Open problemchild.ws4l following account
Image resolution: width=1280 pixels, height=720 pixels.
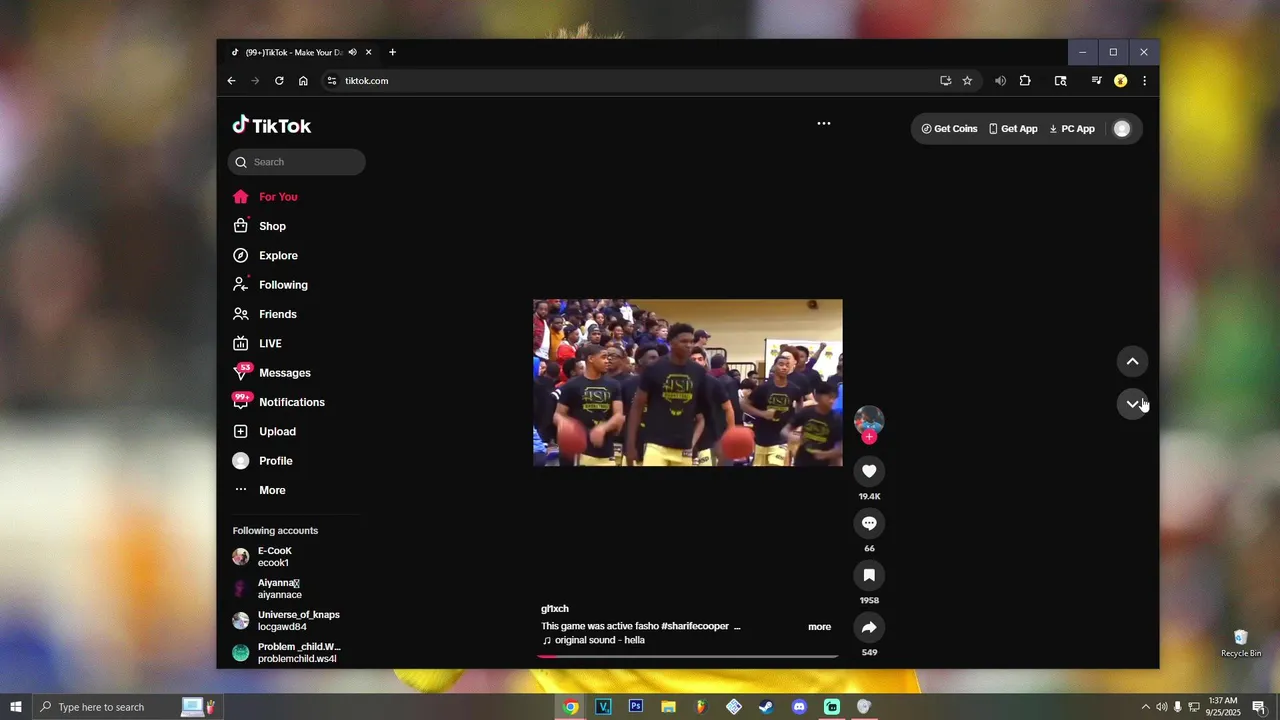click(287, 653)
